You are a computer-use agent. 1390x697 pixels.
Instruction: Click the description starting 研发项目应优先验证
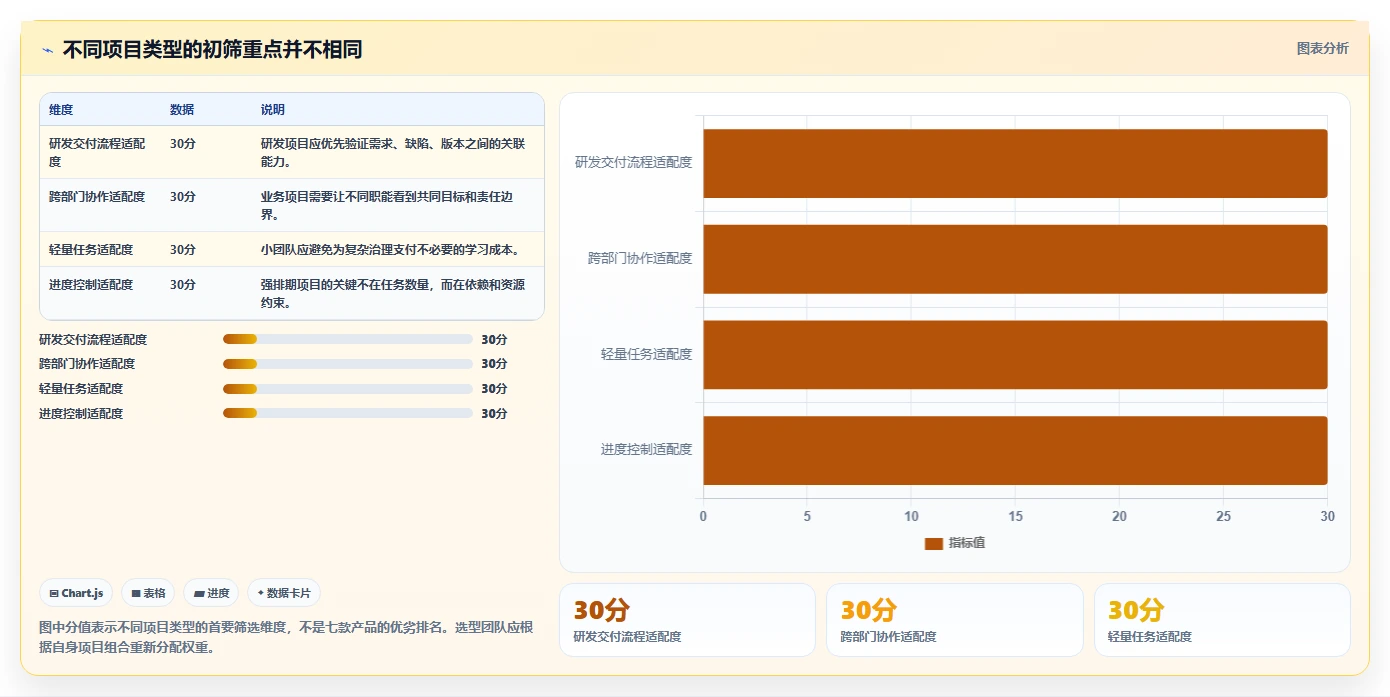393,152
